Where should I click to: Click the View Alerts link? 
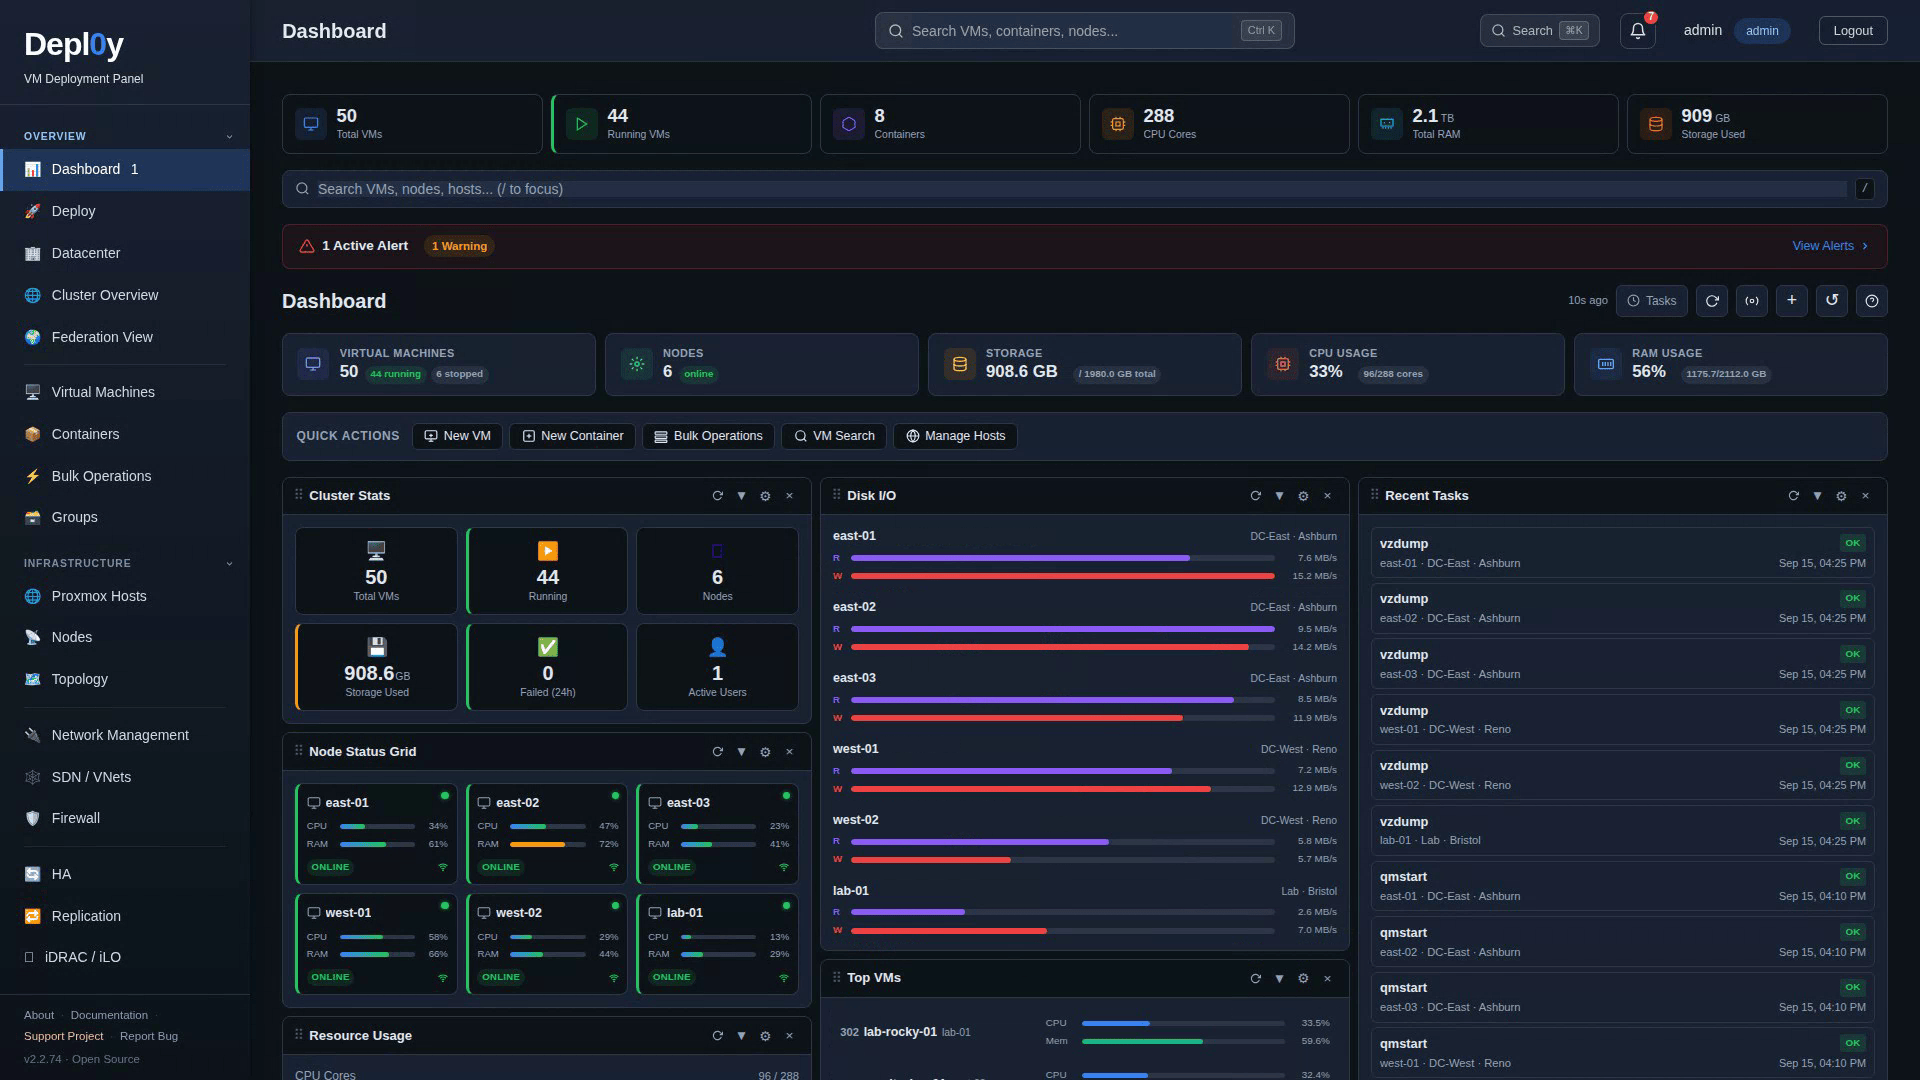pos(1830,246)
